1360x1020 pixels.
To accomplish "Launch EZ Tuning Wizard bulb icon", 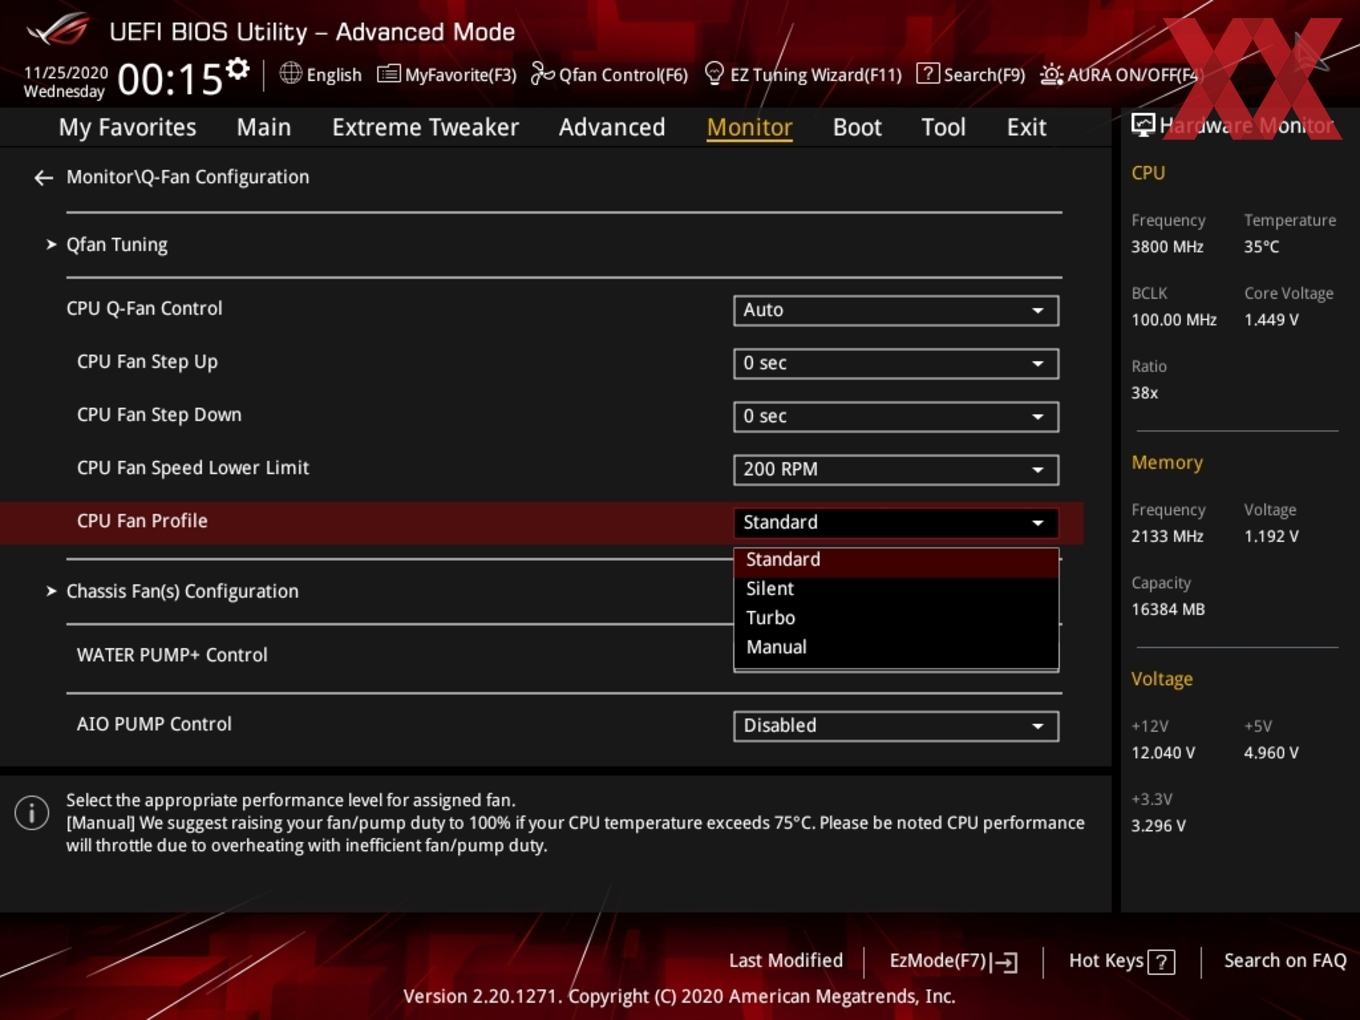I will pyautogui.click(x=714, y=73).
